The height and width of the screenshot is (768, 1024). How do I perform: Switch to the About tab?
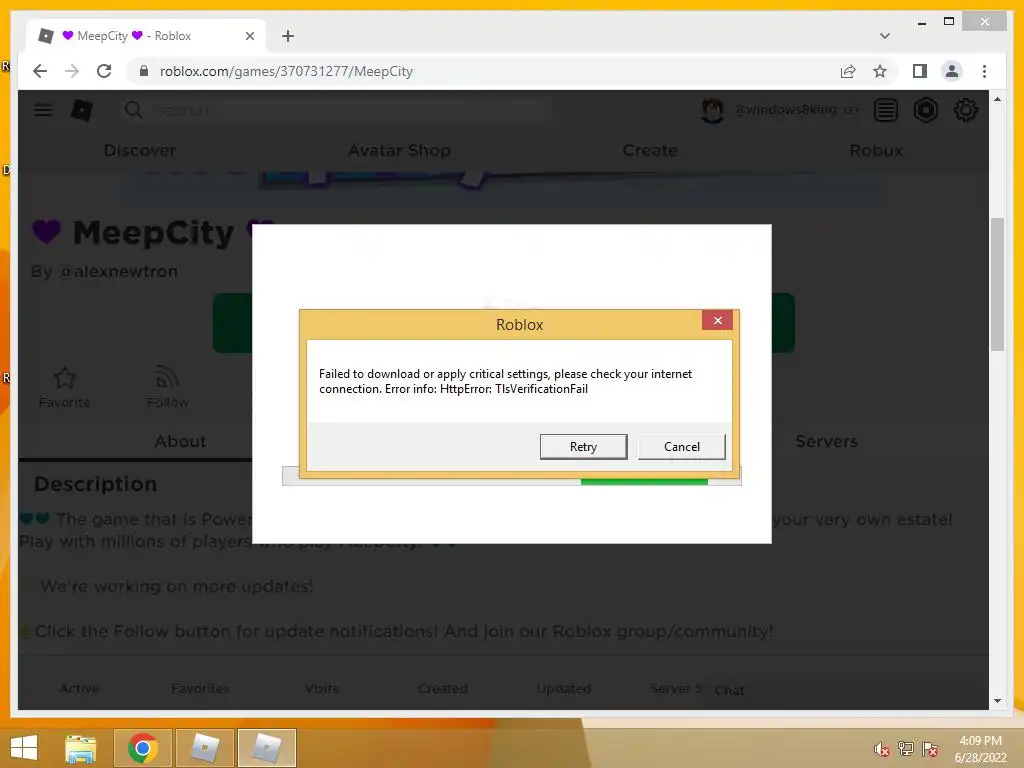click(180, 441)
